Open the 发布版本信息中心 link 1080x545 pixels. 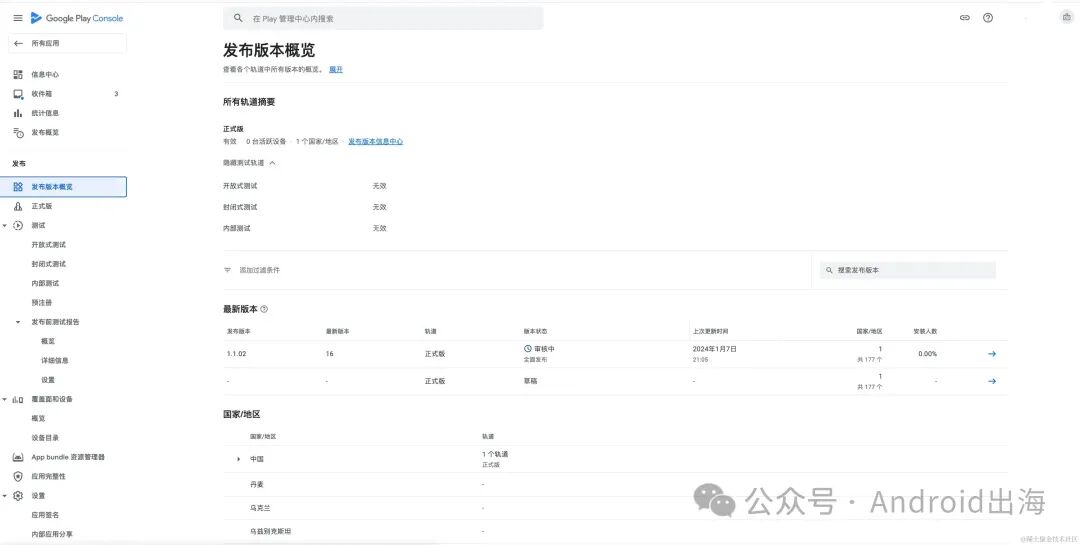(x=375, y=141)
